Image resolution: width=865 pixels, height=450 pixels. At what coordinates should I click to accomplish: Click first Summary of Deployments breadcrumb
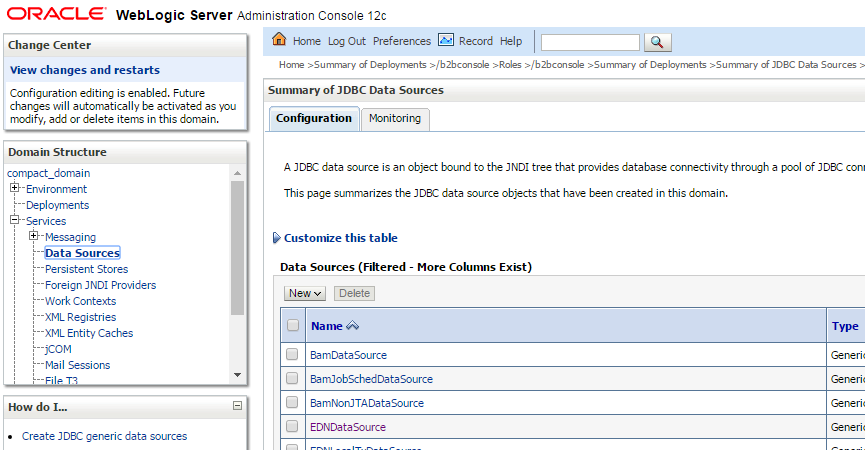pyautogui.click(x=370, y=65)
